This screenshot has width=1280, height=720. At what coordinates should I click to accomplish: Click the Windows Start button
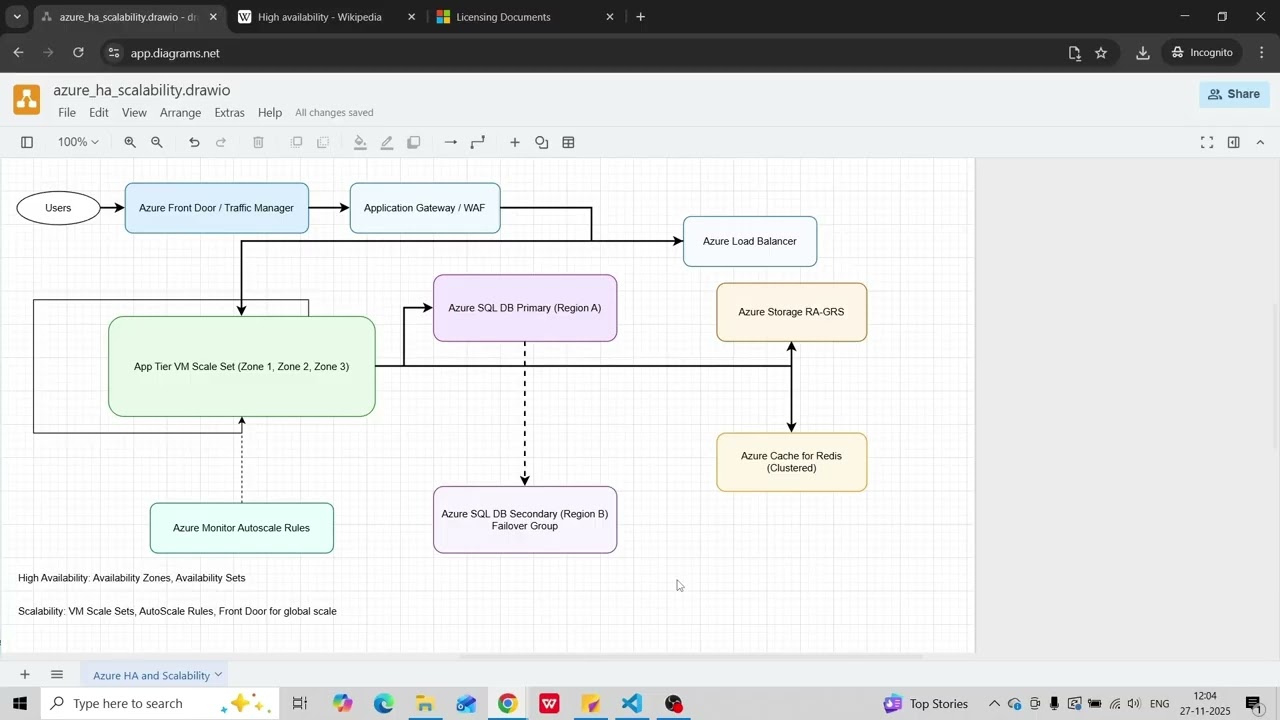(x=20, y=704)
